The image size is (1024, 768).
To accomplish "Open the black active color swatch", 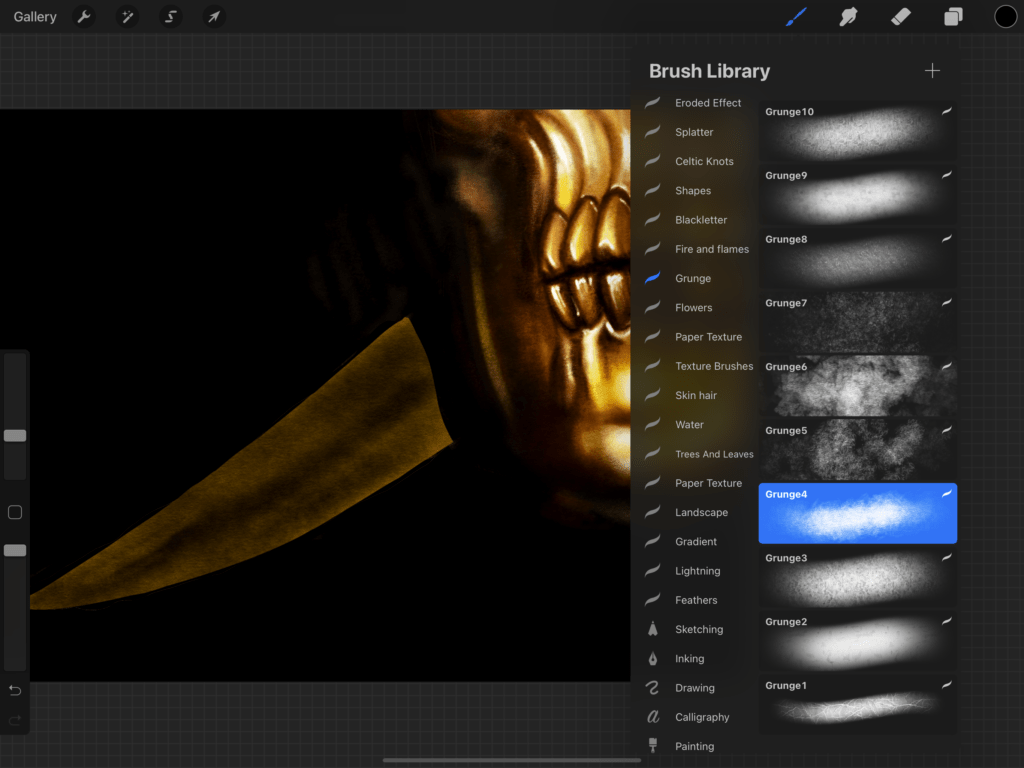I will (1005, 17).
